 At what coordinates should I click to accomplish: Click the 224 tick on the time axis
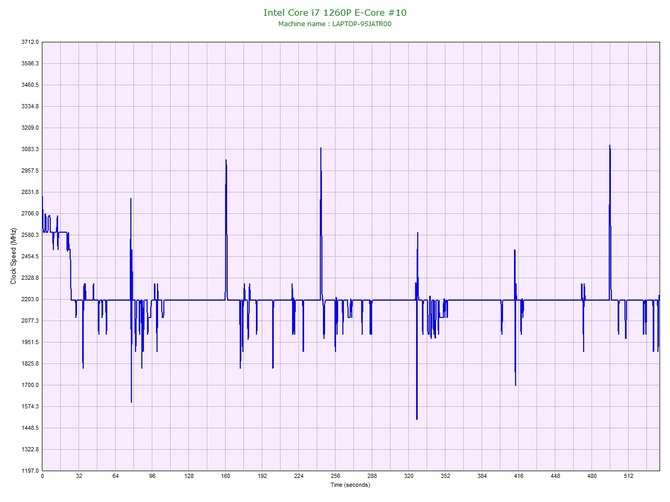[x=299, y=476]
